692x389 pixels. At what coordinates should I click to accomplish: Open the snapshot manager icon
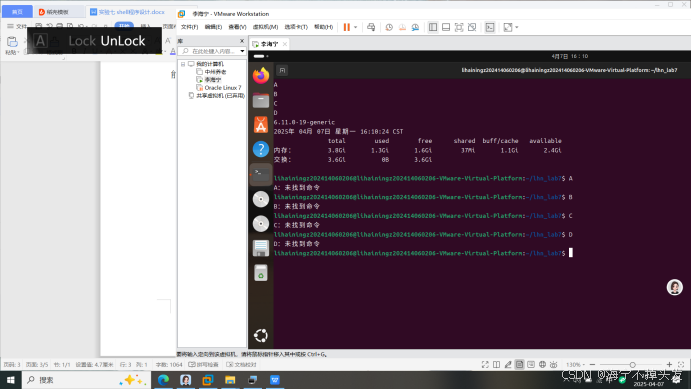[415, 27]
